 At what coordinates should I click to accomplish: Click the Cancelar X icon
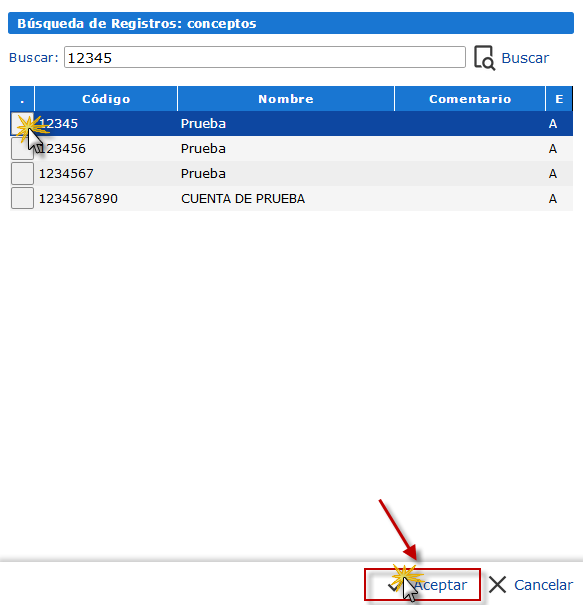coord(497,585)
